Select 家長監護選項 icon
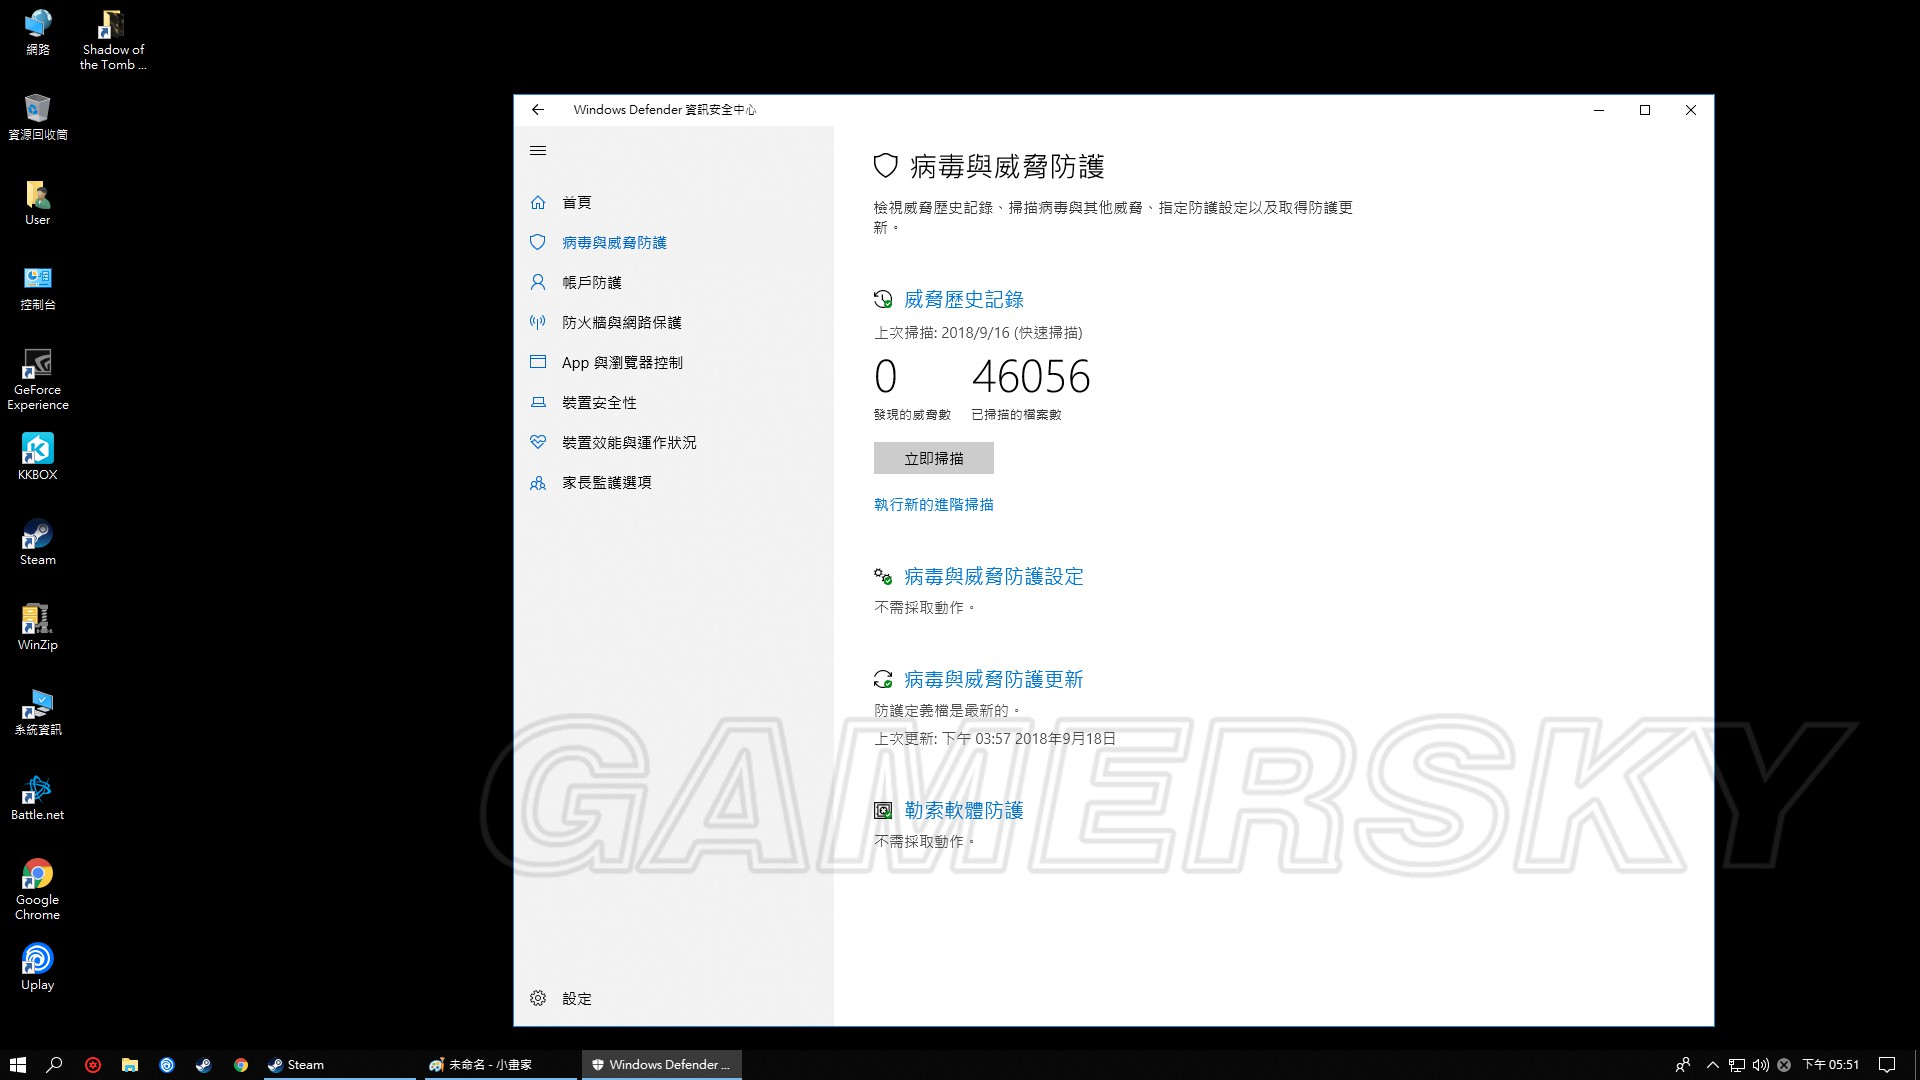This screenshot has width=1920, height=1080. (538, 481)
